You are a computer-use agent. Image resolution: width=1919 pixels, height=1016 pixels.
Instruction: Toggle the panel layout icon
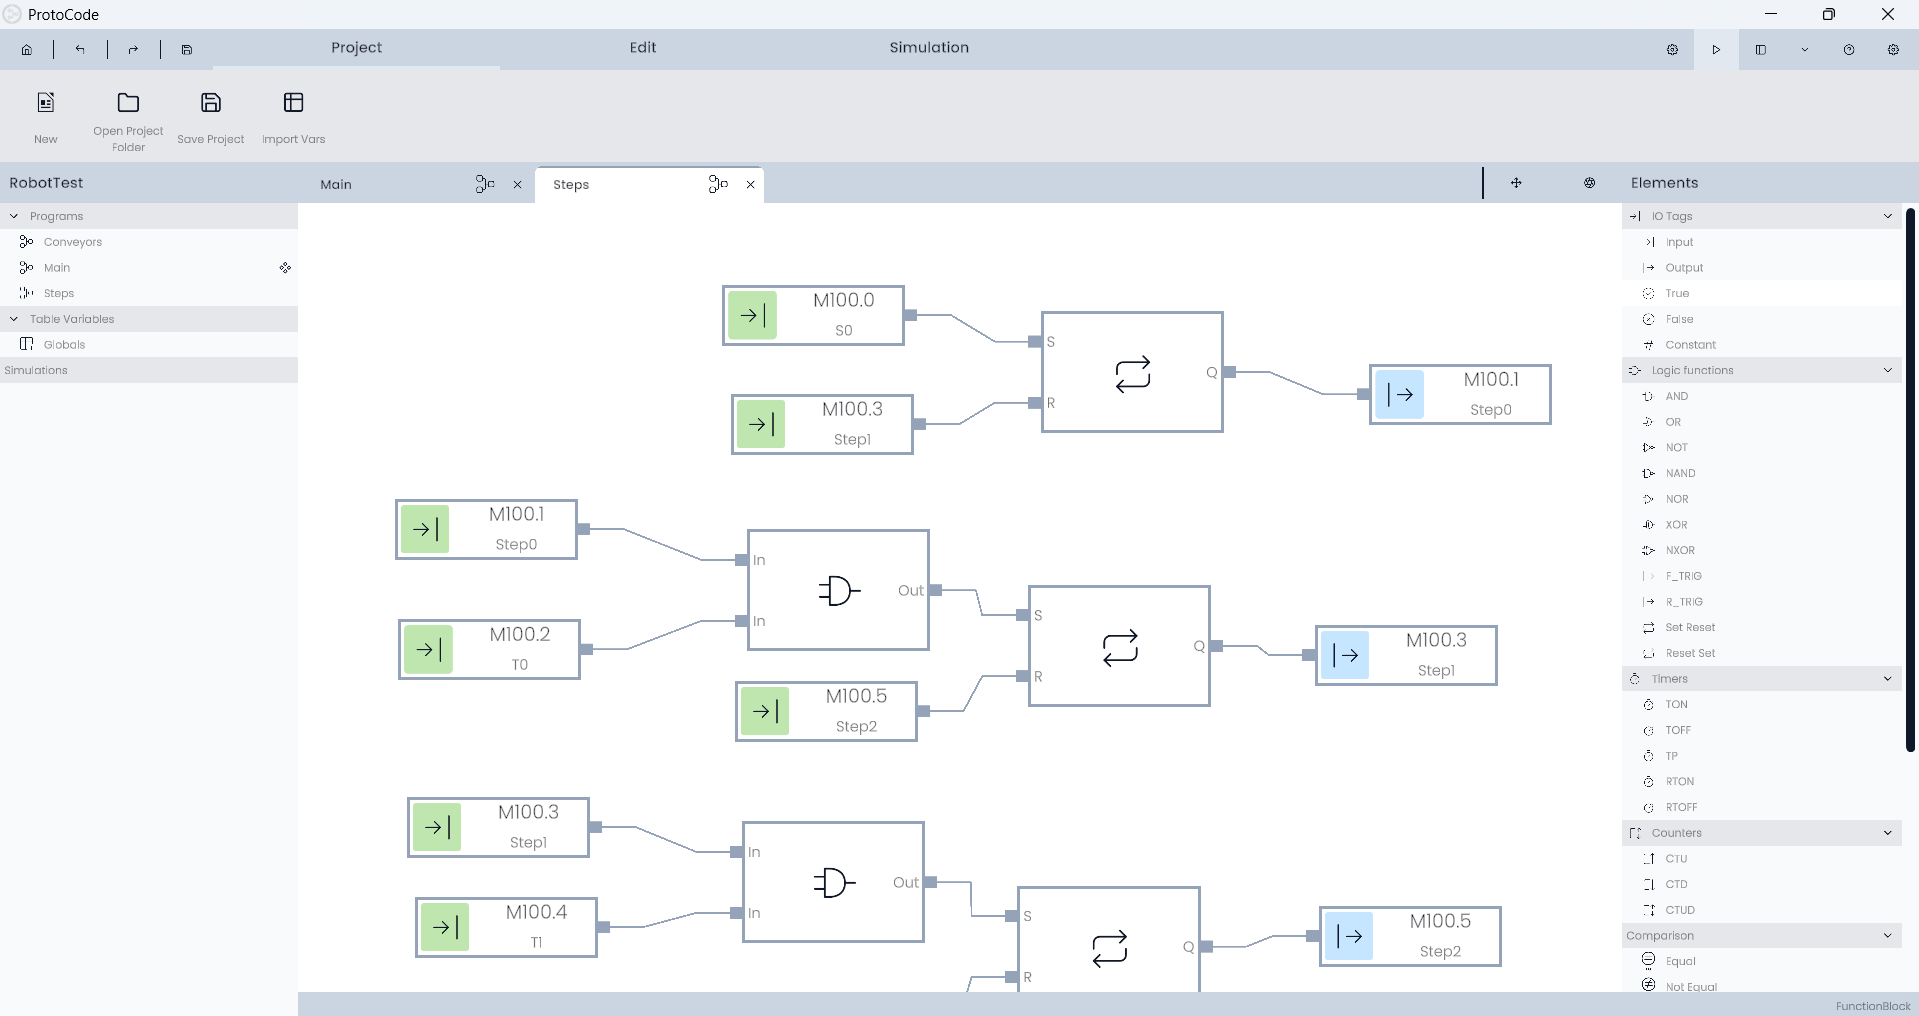click(x=1761, y=49)
